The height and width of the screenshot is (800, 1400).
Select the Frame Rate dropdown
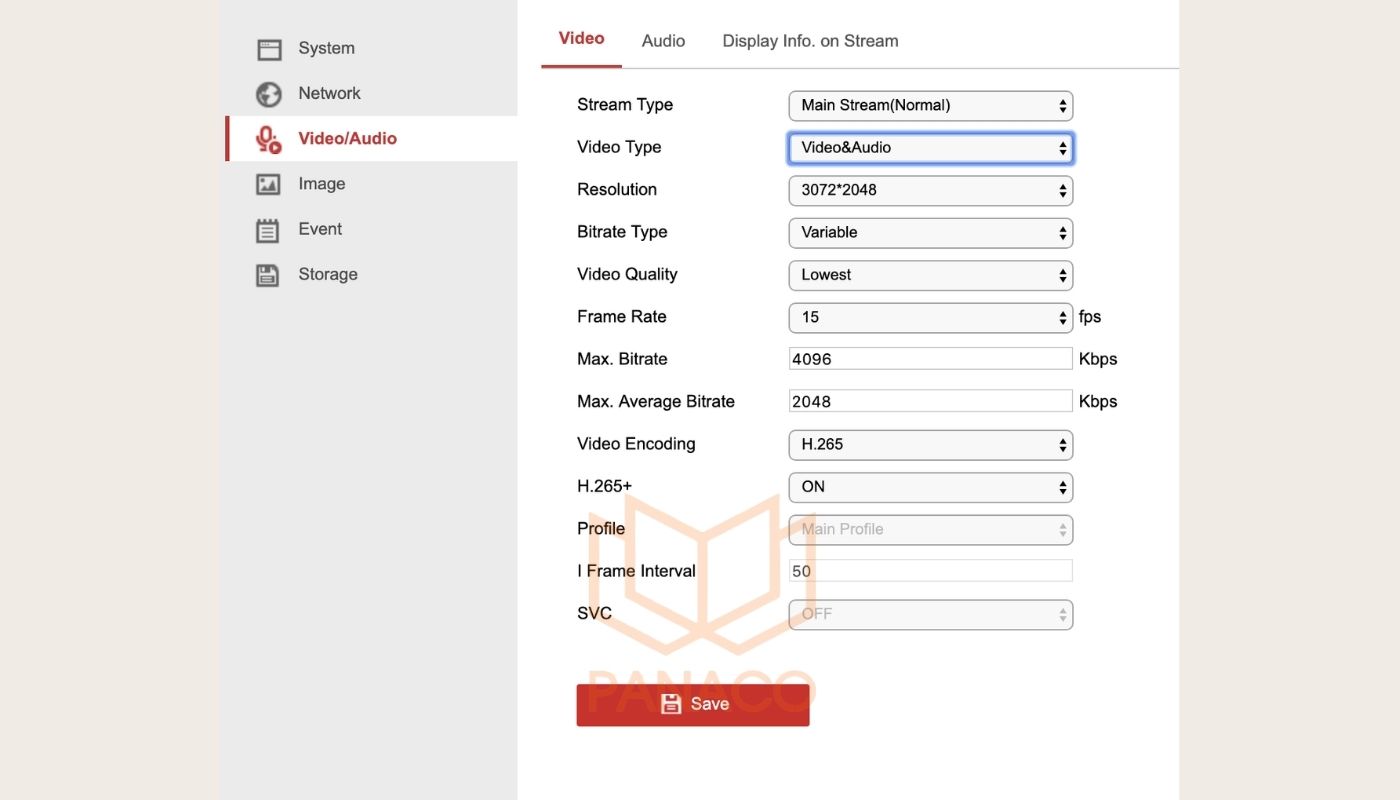[930, 318]
